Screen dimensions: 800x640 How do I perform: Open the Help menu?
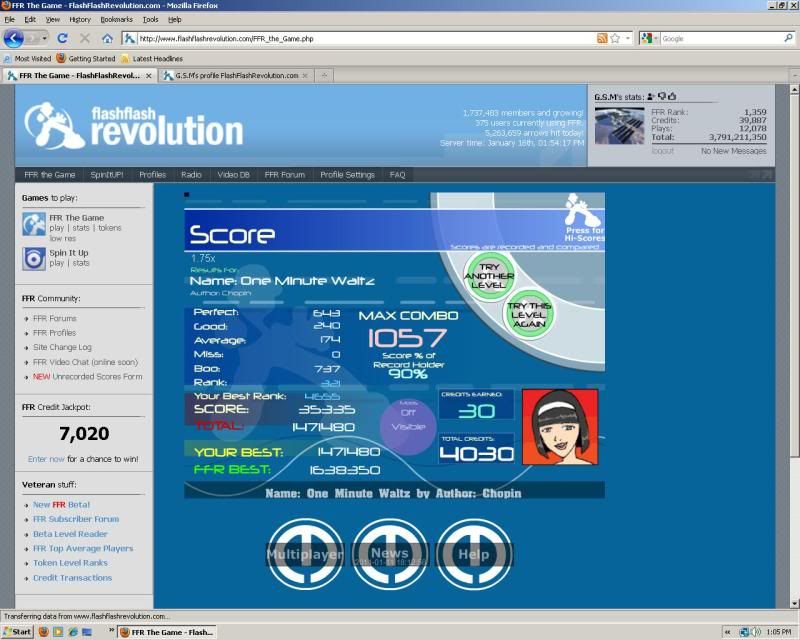pyautogui.click(x=174, y=19)
